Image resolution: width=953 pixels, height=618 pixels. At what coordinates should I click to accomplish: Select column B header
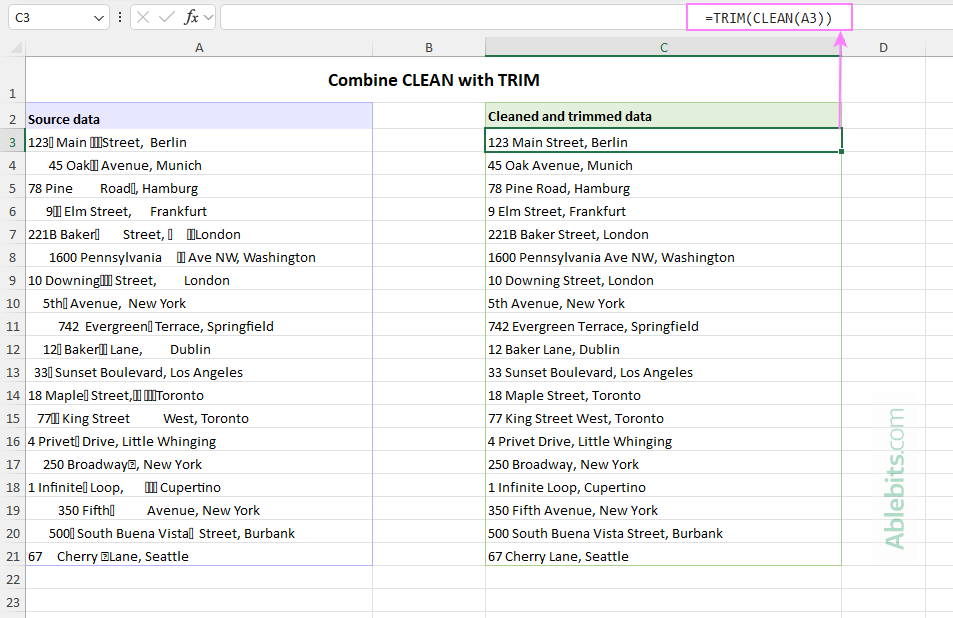[x=428, y=47]
